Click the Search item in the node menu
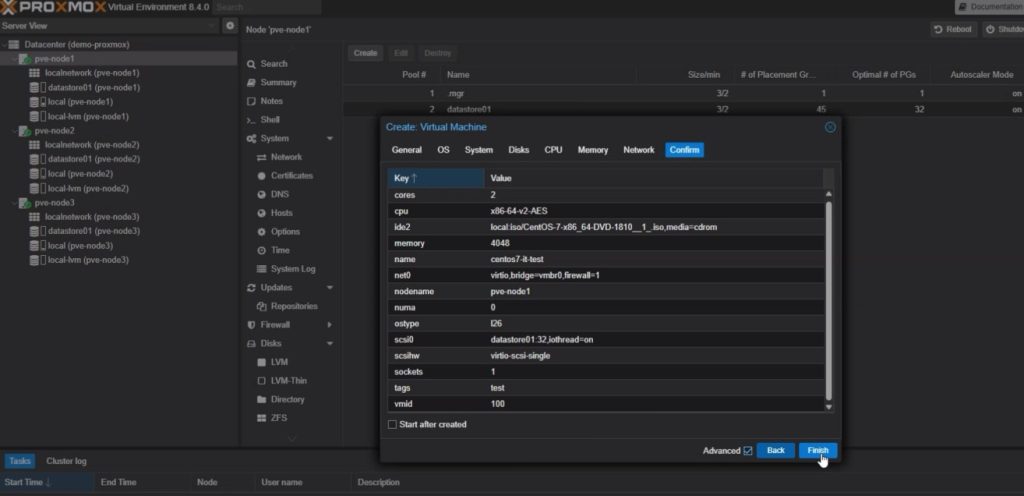This screenshot has width=1024, height=496. pyautogui.click(x=273, y=64)
